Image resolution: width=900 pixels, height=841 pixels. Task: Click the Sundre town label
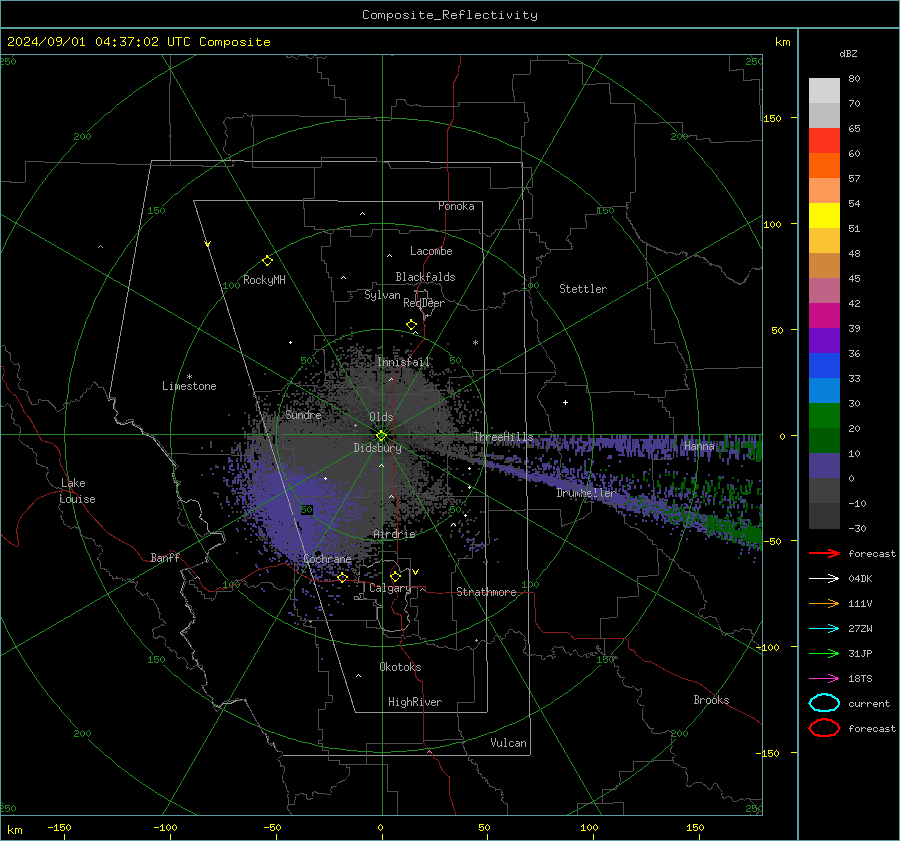click(304, 415)
